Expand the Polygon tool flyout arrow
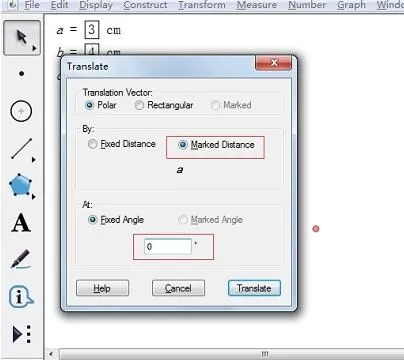The height and width of the screenshot is (360, 404). click(34, 197)
